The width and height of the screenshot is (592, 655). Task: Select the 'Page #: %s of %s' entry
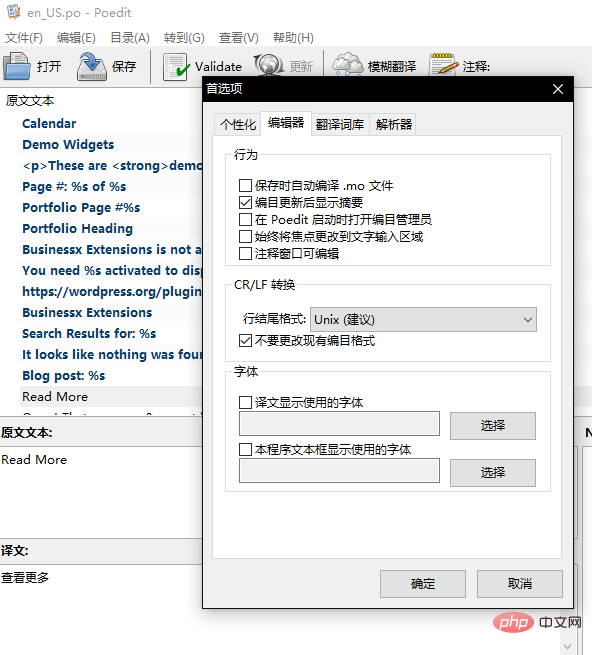point(74,187)
